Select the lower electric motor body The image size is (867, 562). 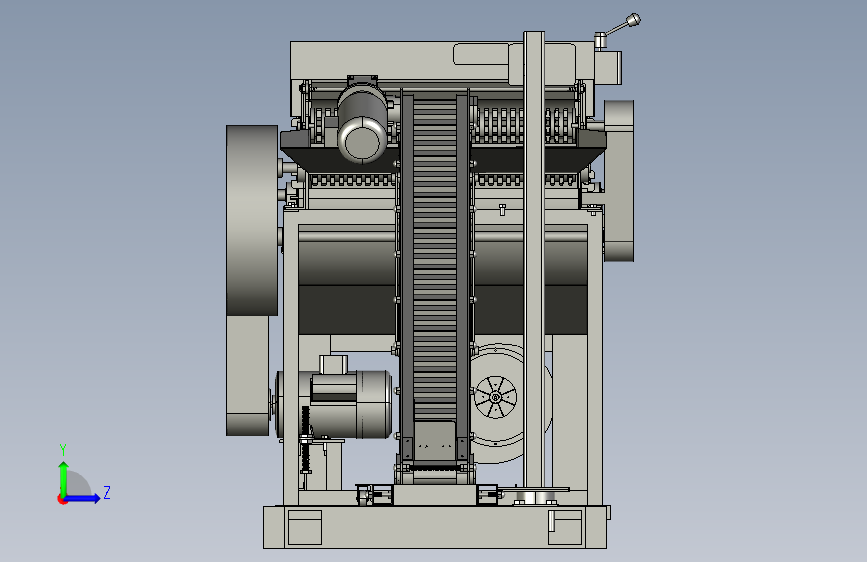click(335, 404)
